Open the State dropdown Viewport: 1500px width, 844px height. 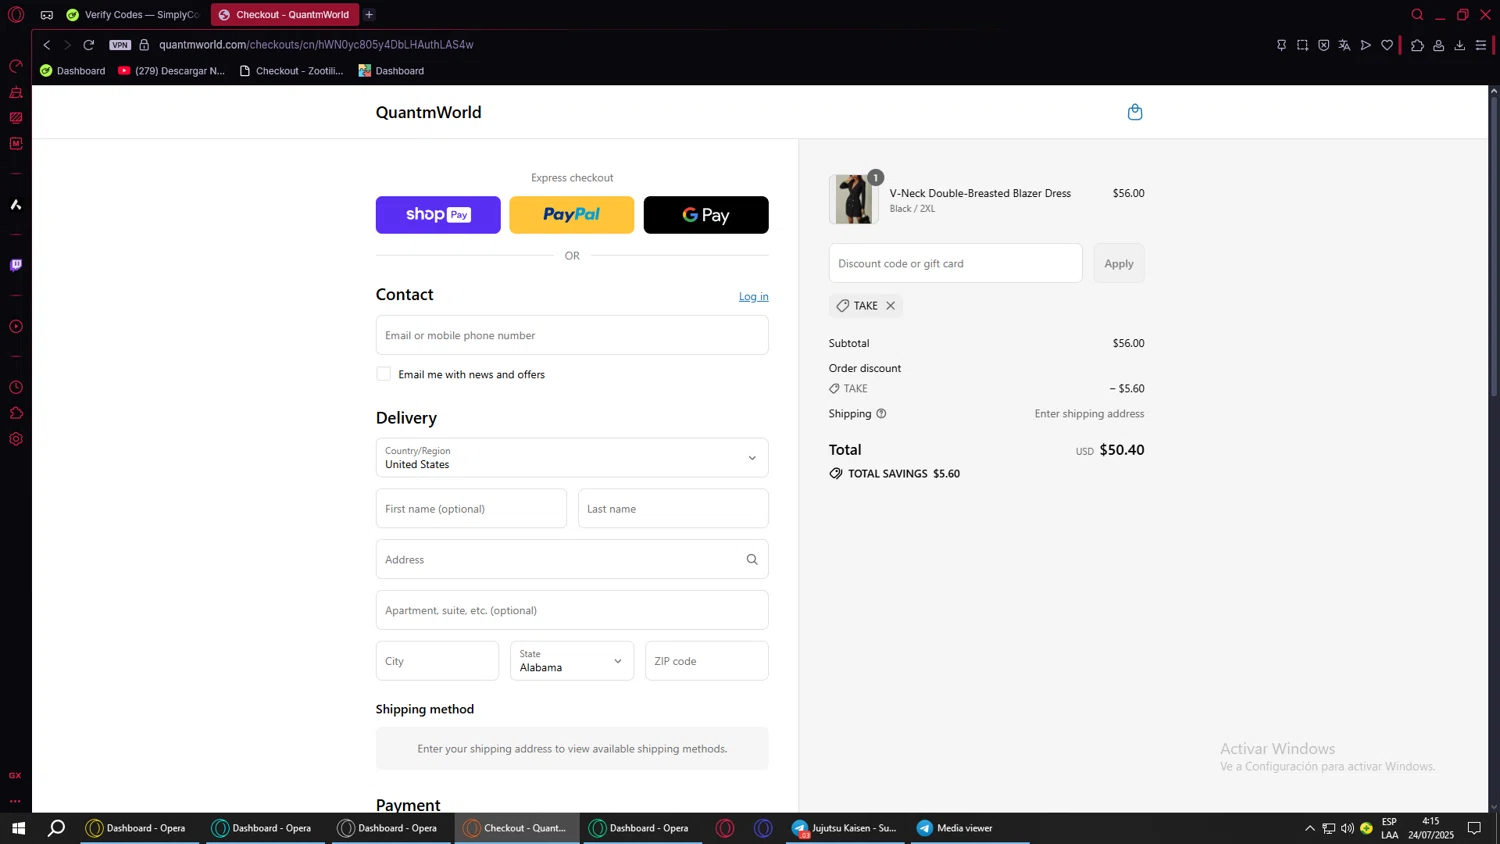coord(572,661)
